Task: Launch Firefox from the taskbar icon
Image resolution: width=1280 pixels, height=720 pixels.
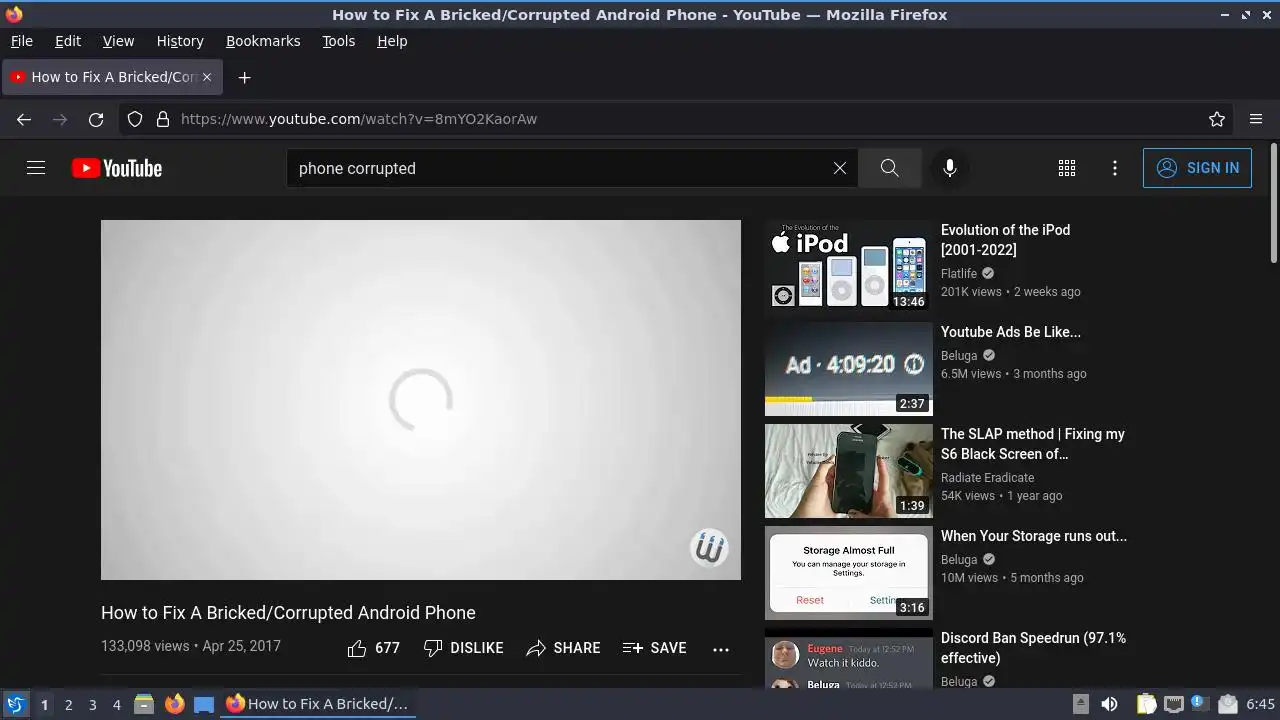Action: click(x=174, y=704)
